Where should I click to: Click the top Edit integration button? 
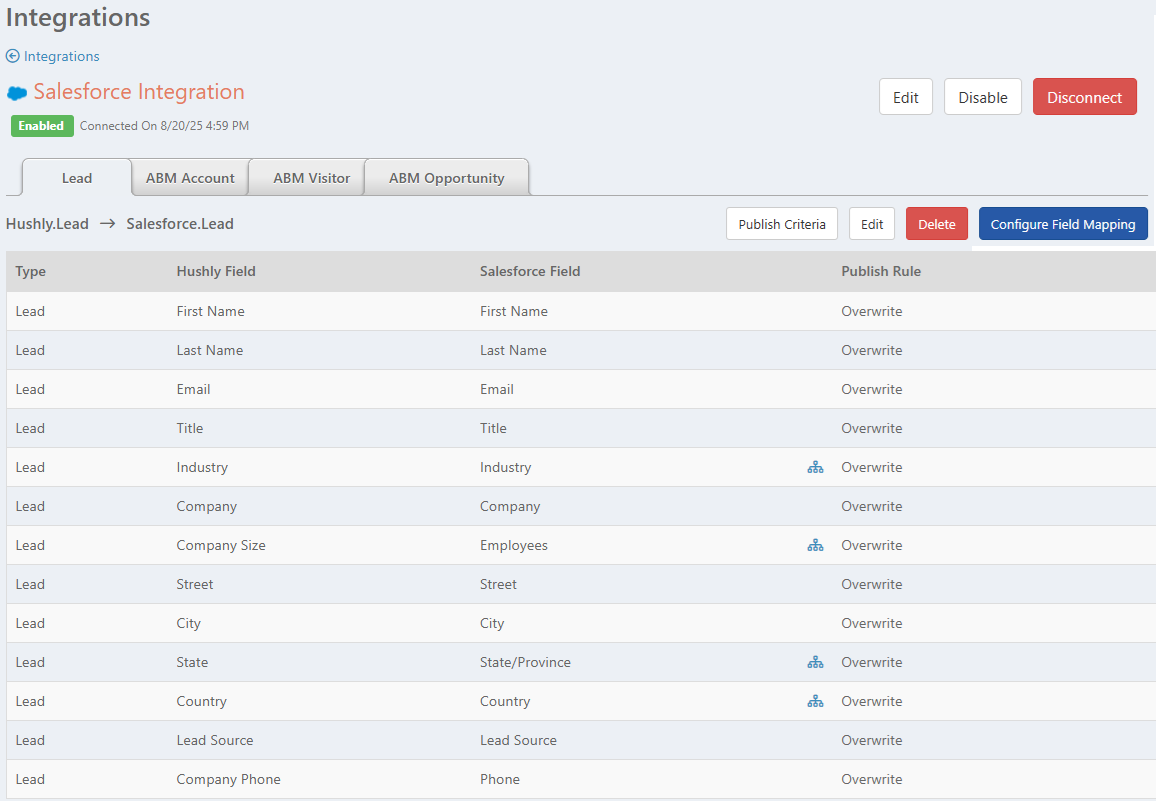coord(905,97)
